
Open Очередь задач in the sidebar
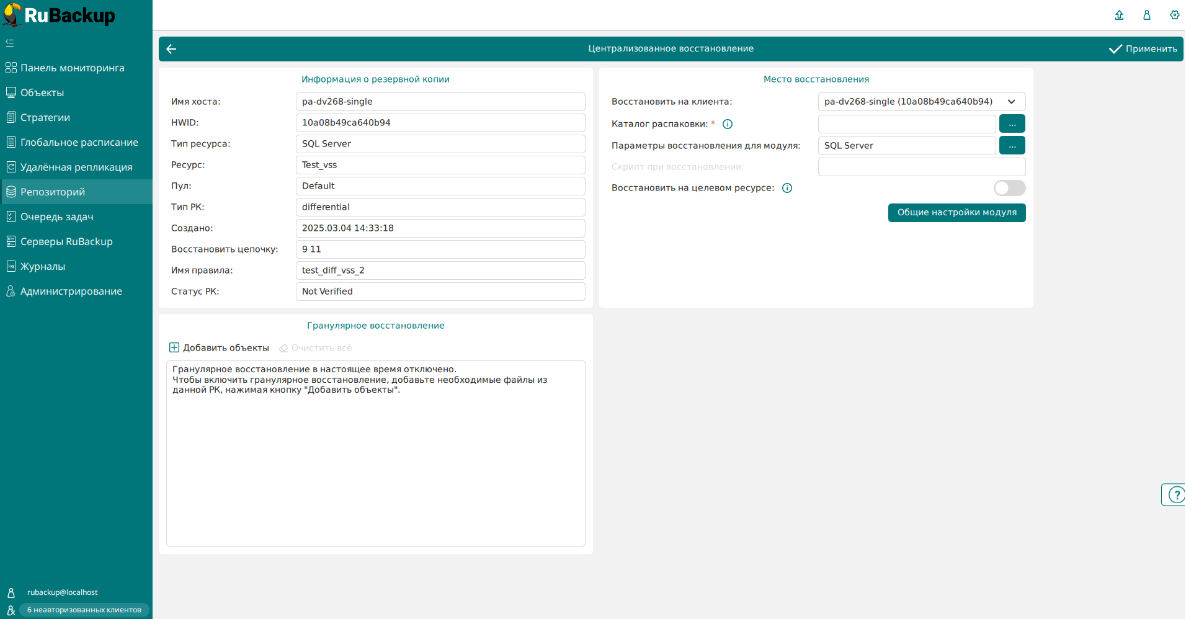tap(57, 216)
